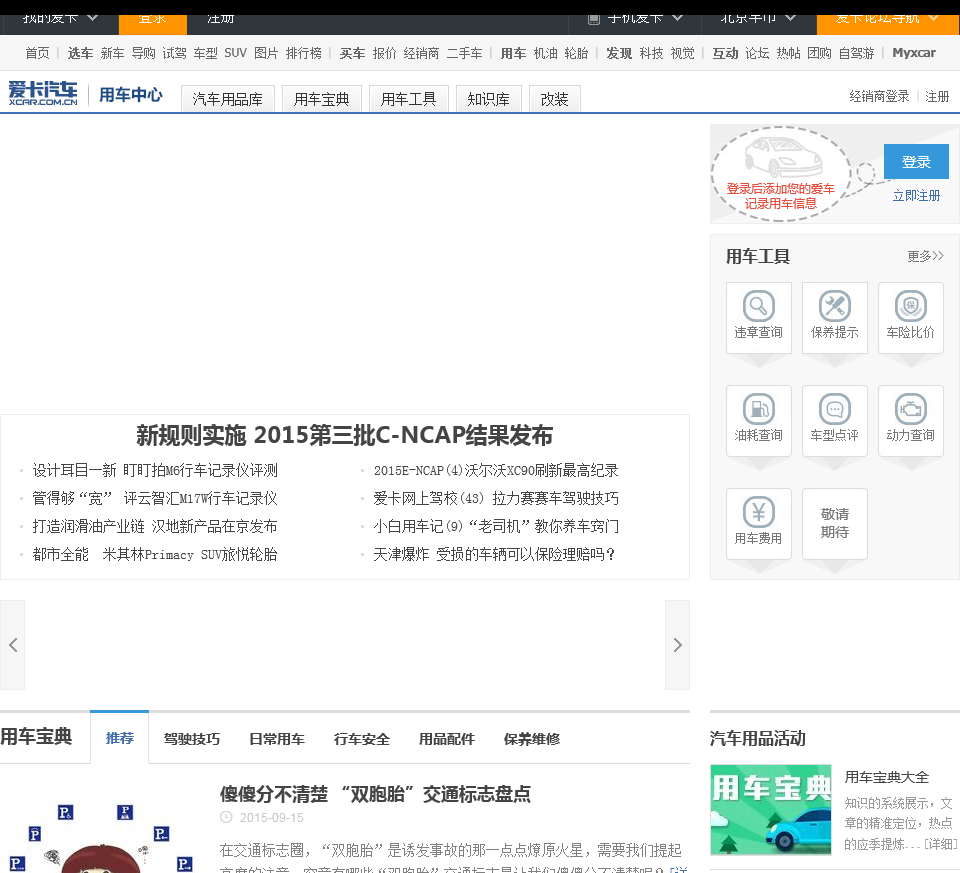Image resolution: width=960 pixels, height=873 pixels.
Task: Open the 车险比价 insurance comparison tool
Action: pyautogui.click(x=910, y=316)
